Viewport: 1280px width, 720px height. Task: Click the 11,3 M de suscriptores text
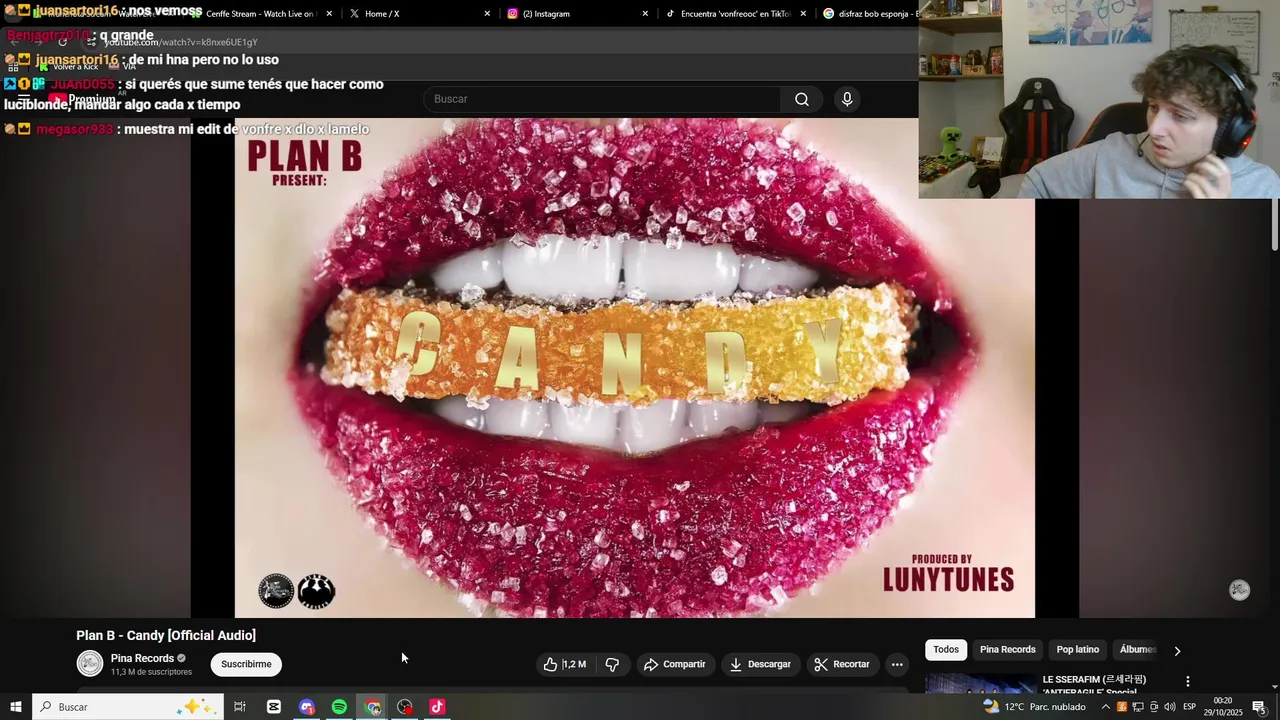coord(151,672)
